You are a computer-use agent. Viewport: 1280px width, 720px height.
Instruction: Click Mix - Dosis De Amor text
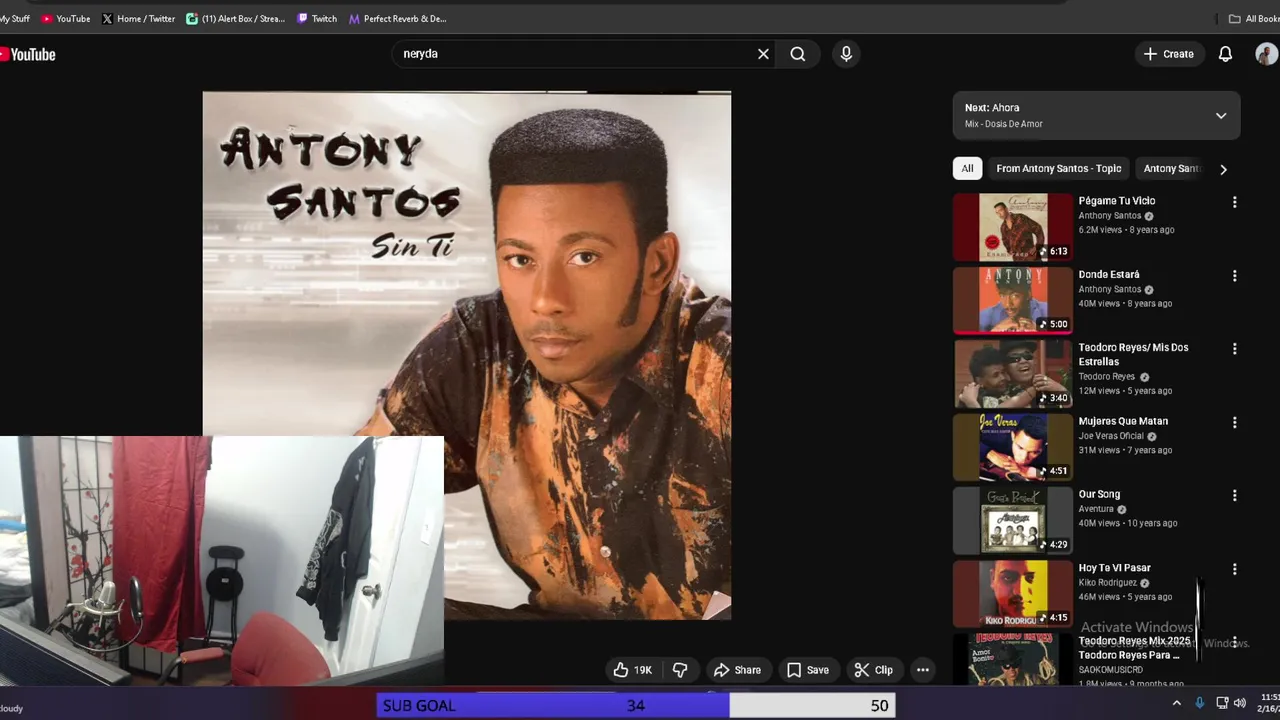point(1003,124)
